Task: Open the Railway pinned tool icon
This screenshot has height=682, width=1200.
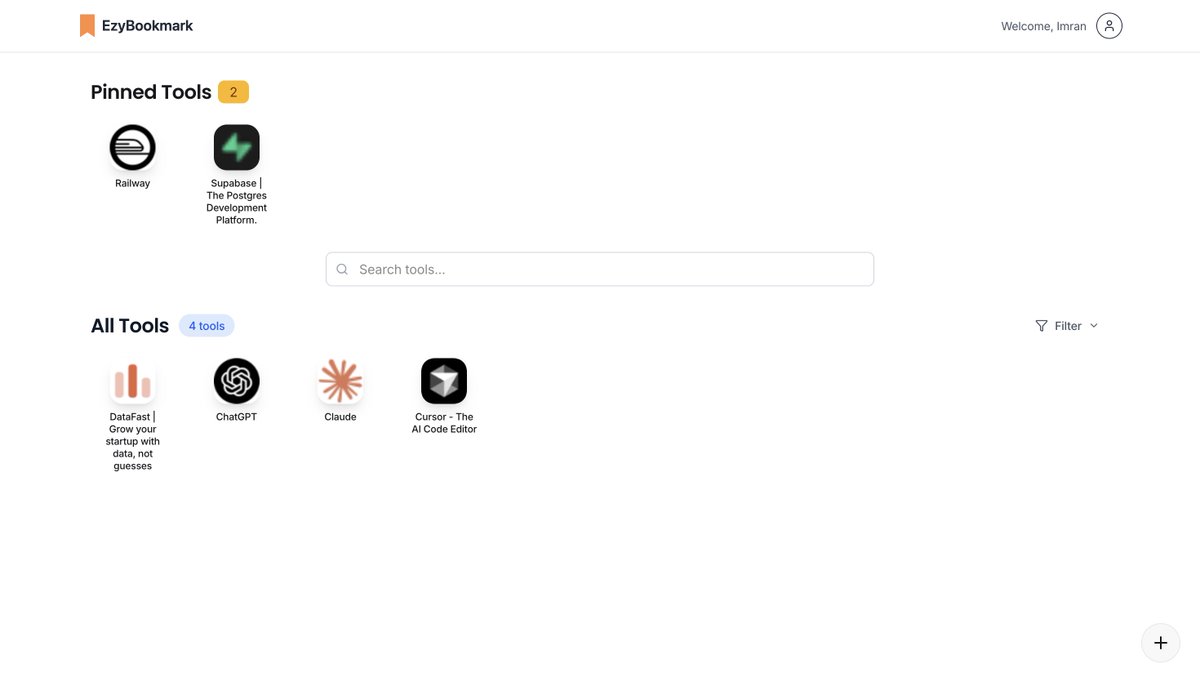Action: 132,147
